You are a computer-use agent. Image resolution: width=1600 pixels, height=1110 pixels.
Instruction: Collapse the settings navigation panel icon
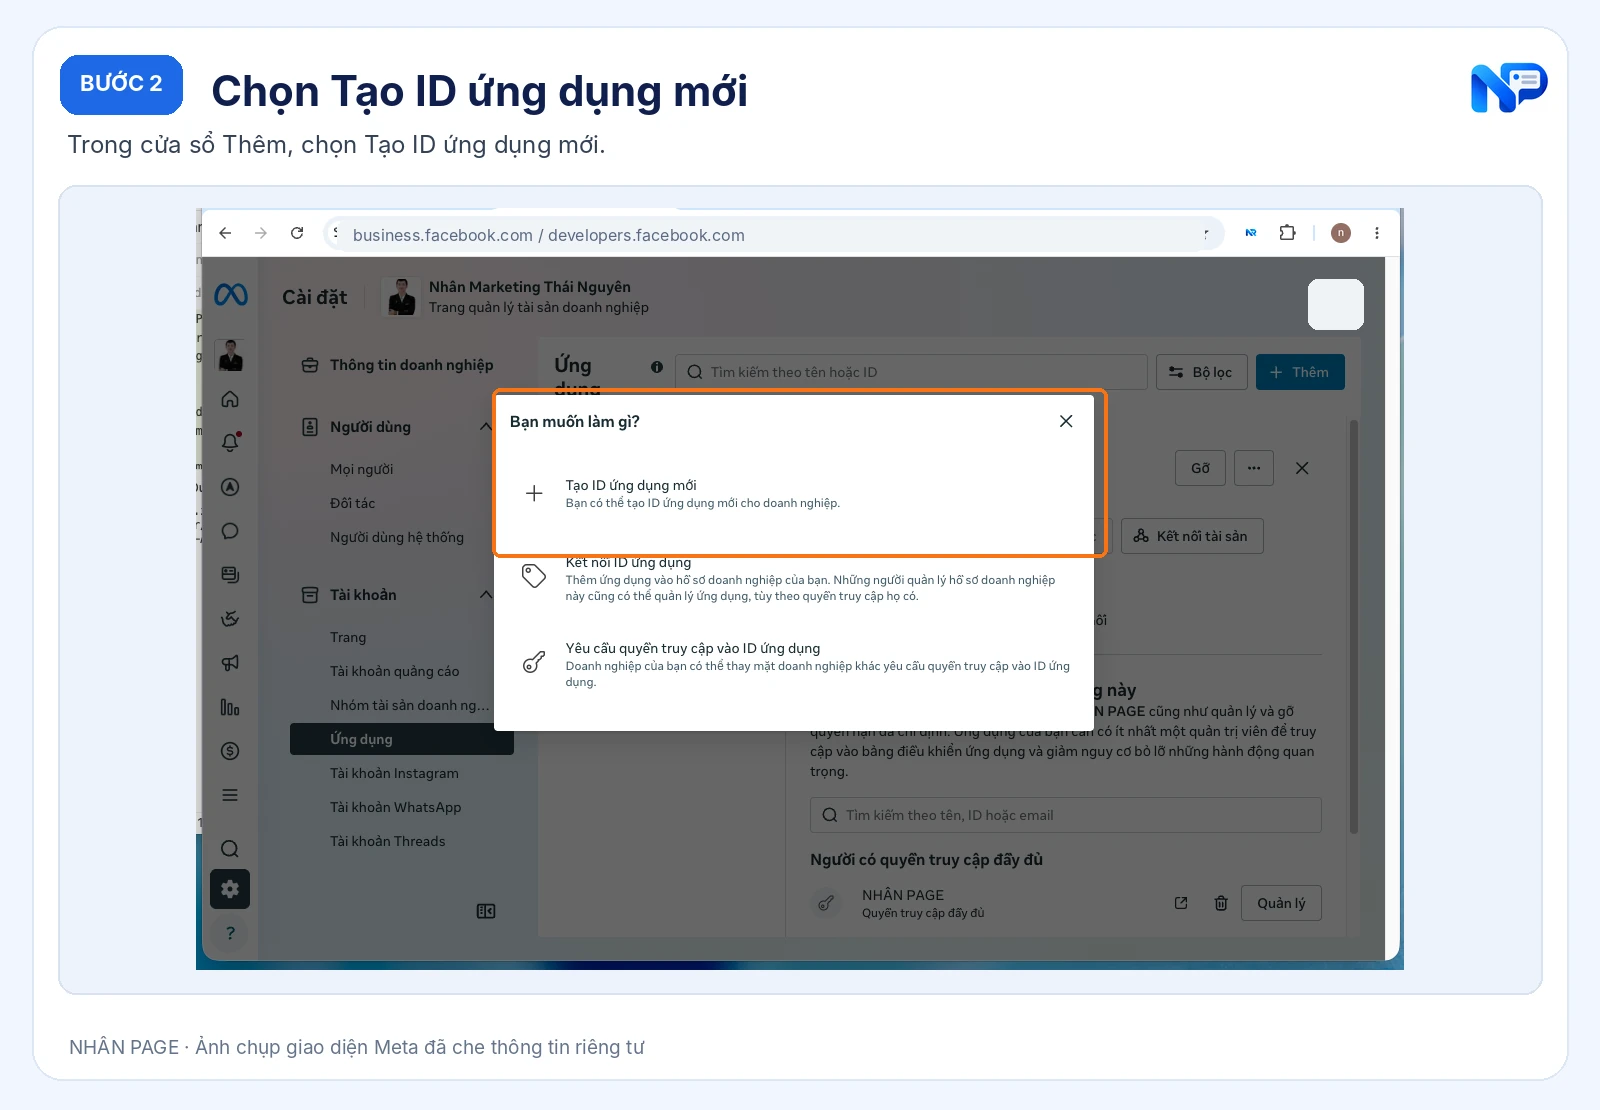point(486,911)
